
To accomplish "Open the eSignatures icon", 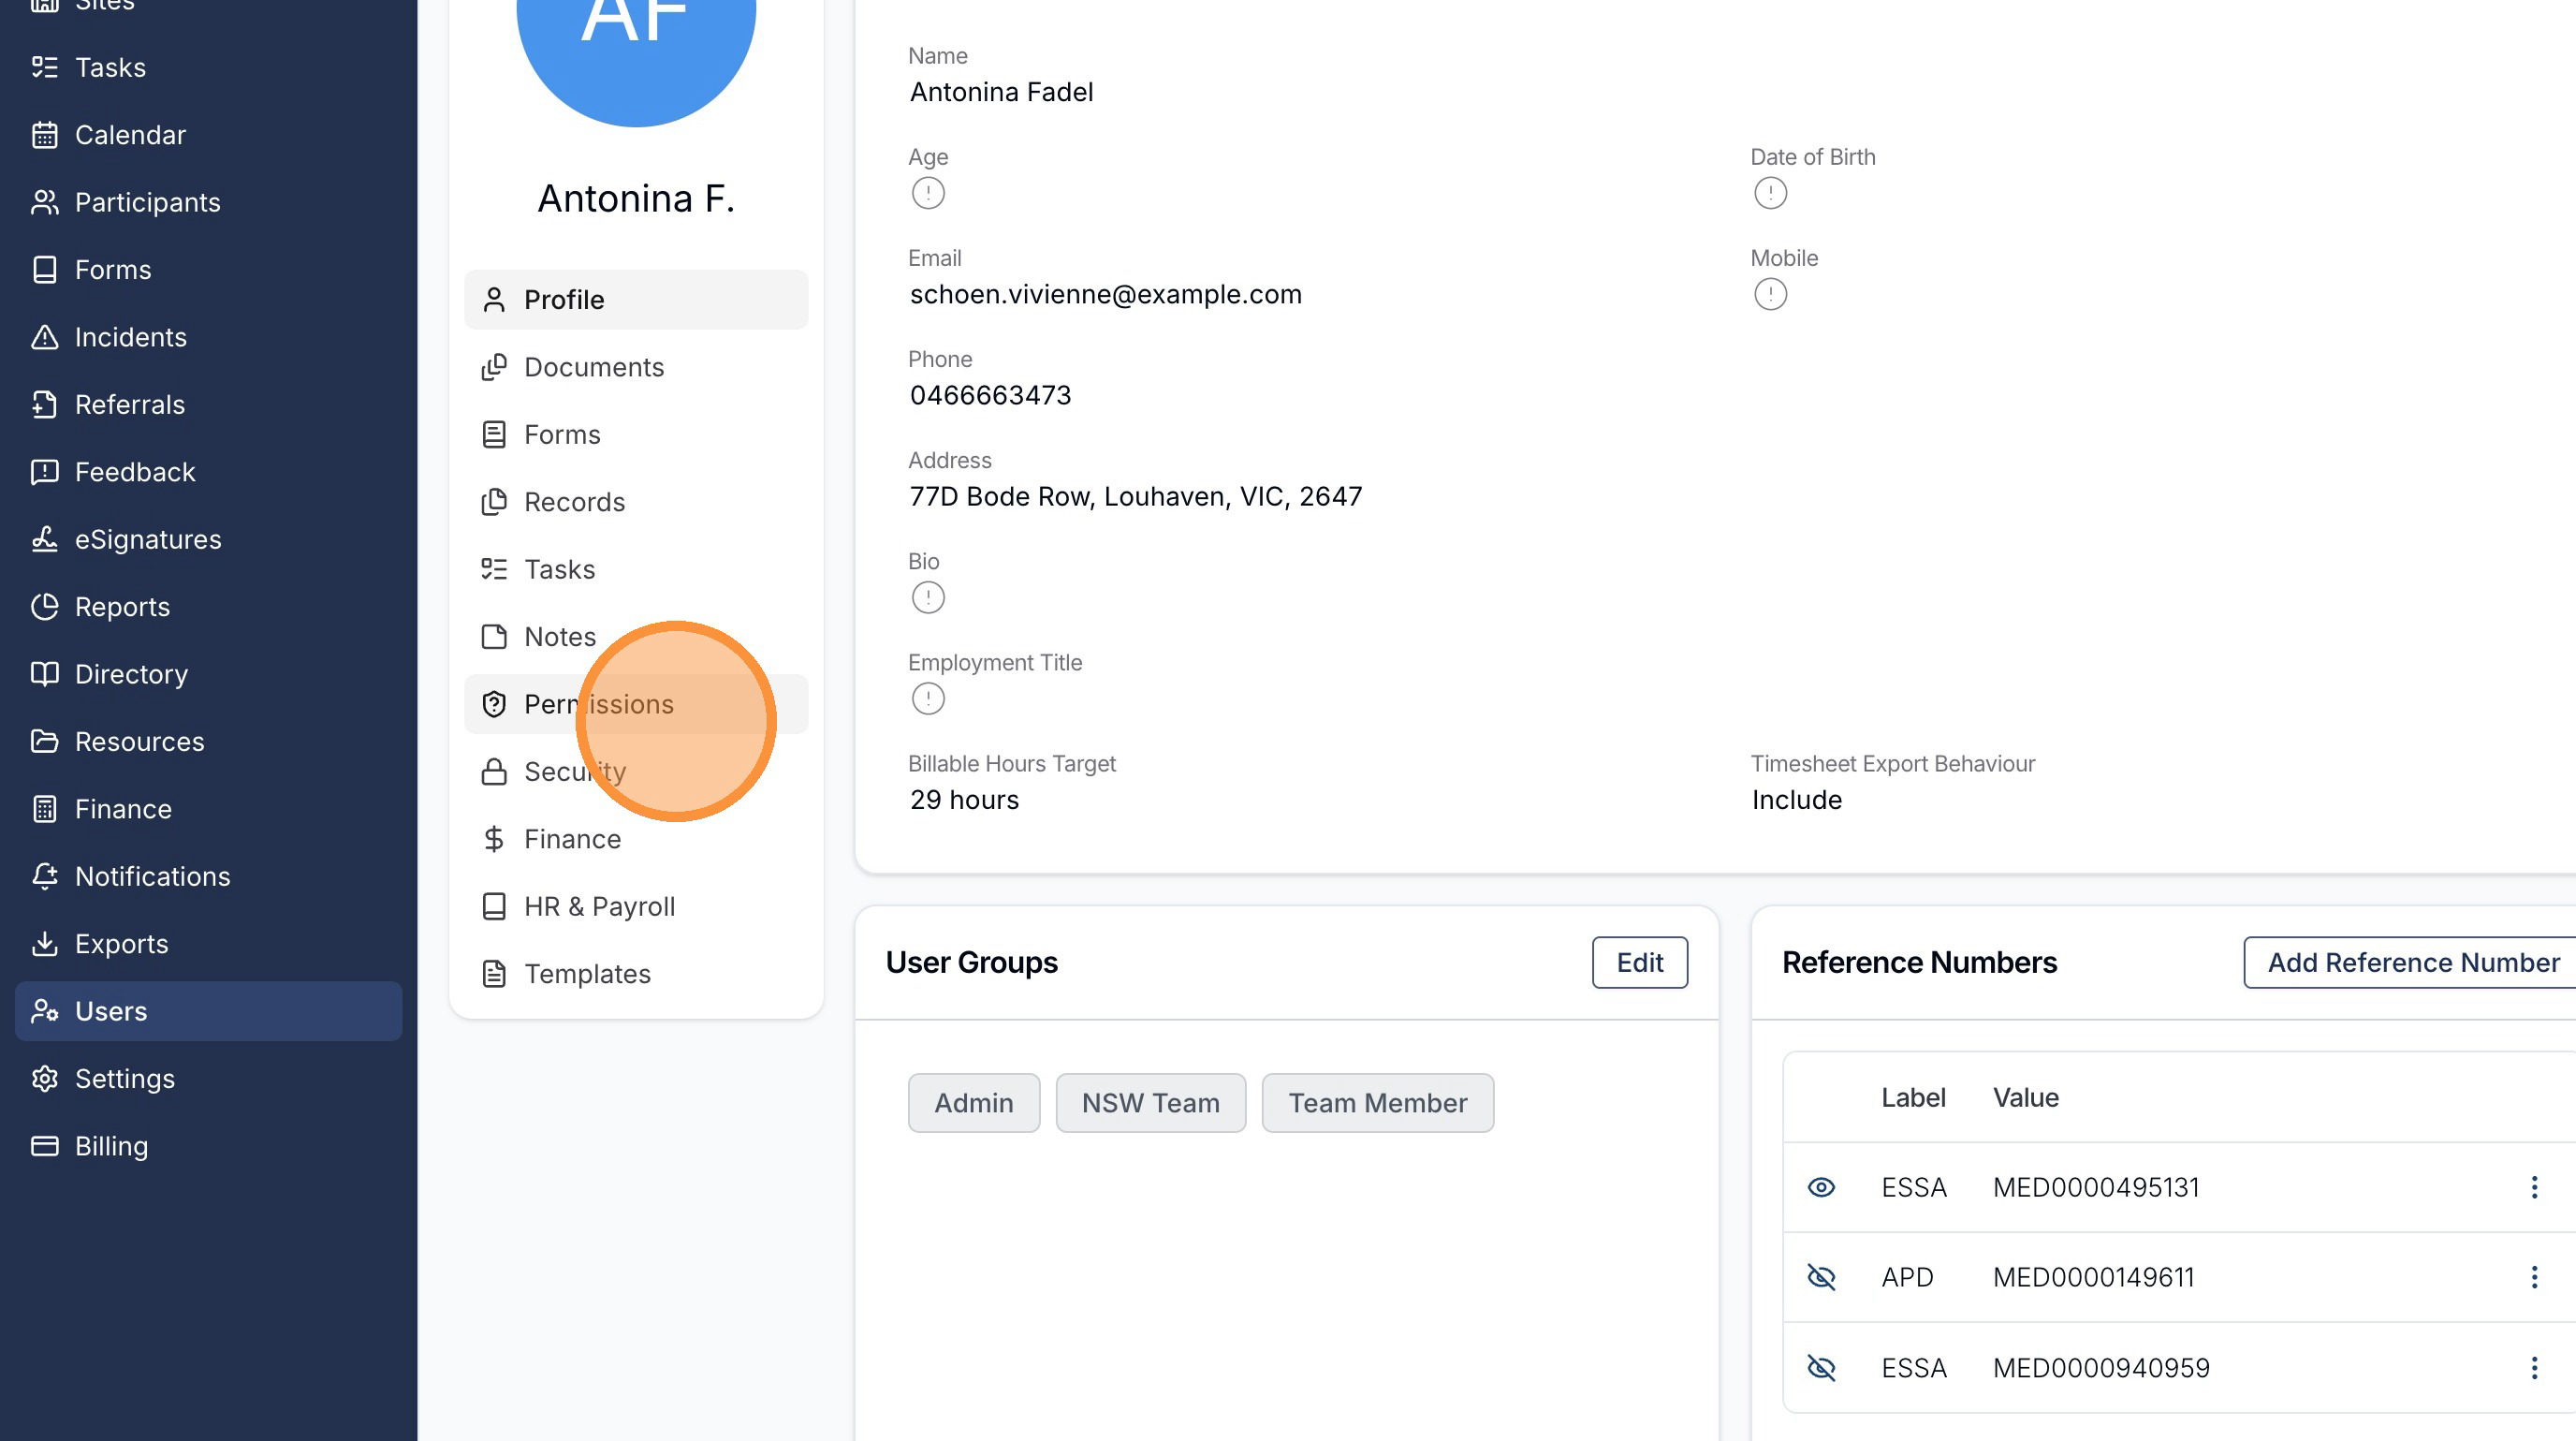I will click(x=44, y=539).
